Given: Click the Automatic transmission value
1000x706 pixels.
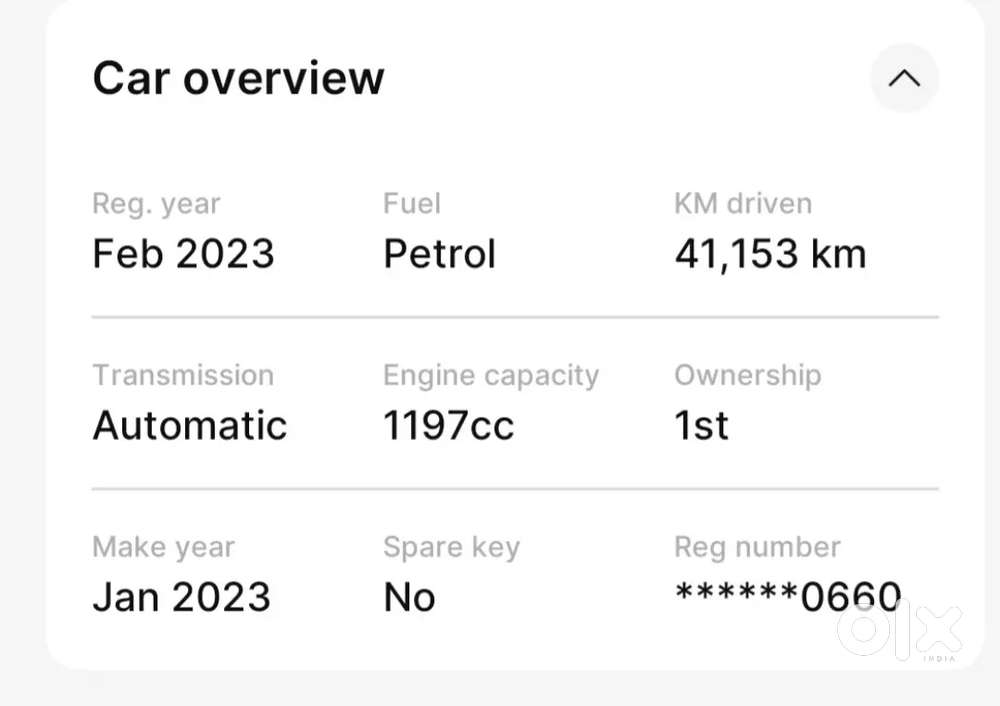Looking at the screenshot, I should [190, 425].
